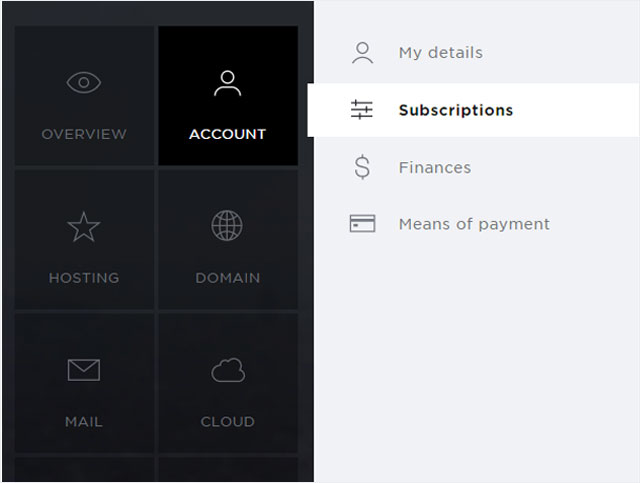Click the dollar sign icon beside Finances
640x483 pixels.
(362, 167)
